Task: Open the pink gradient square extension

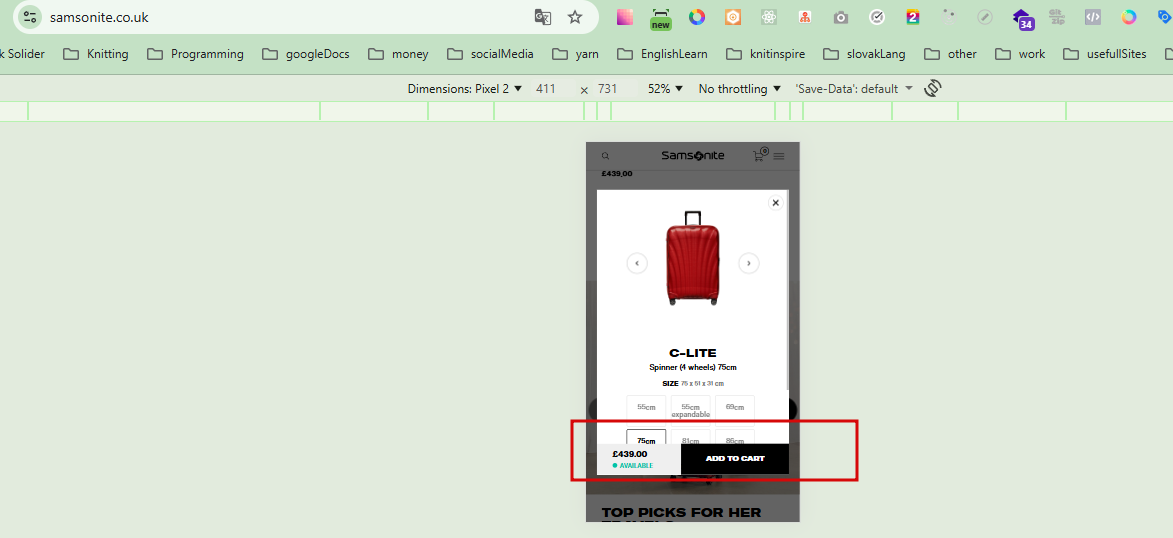Action: [x=625, y=17]
